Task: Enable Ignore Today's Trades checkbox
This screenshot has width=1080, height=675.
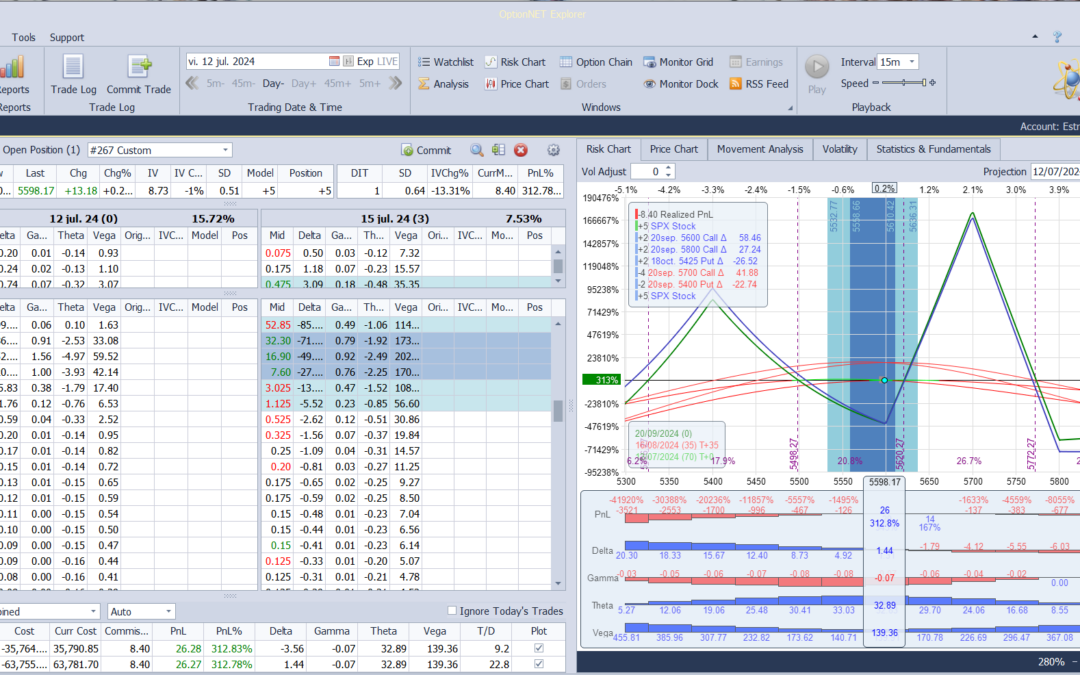Action: pyautogui.click(x=452, y=611)
